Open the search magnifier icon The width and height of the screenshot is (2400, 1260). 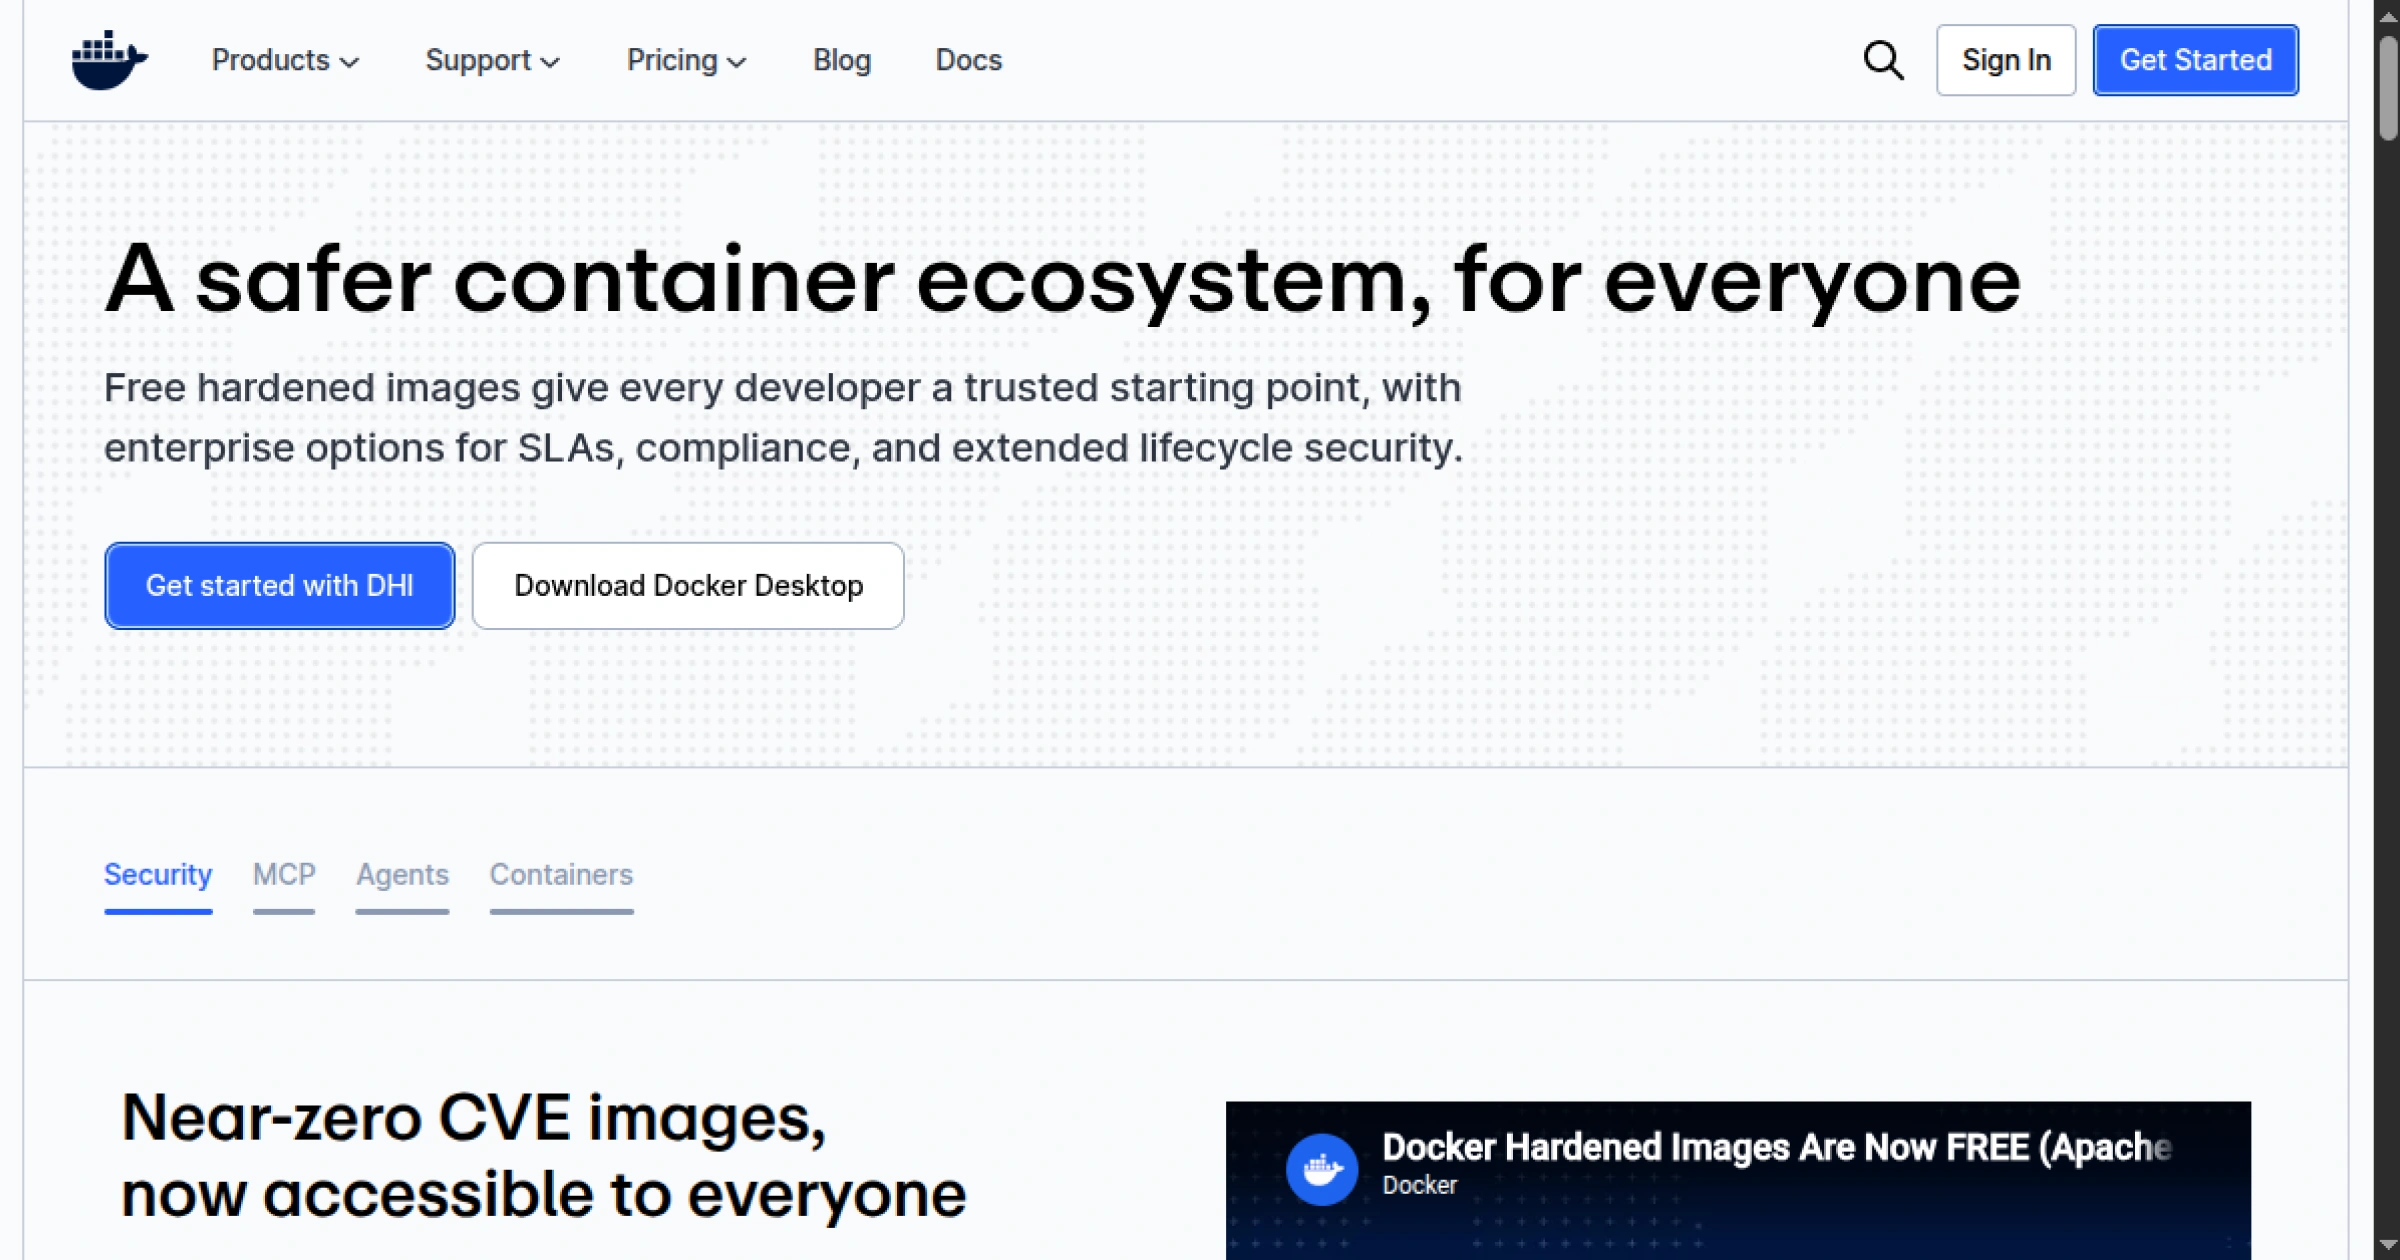click(x=1883, y=60)
